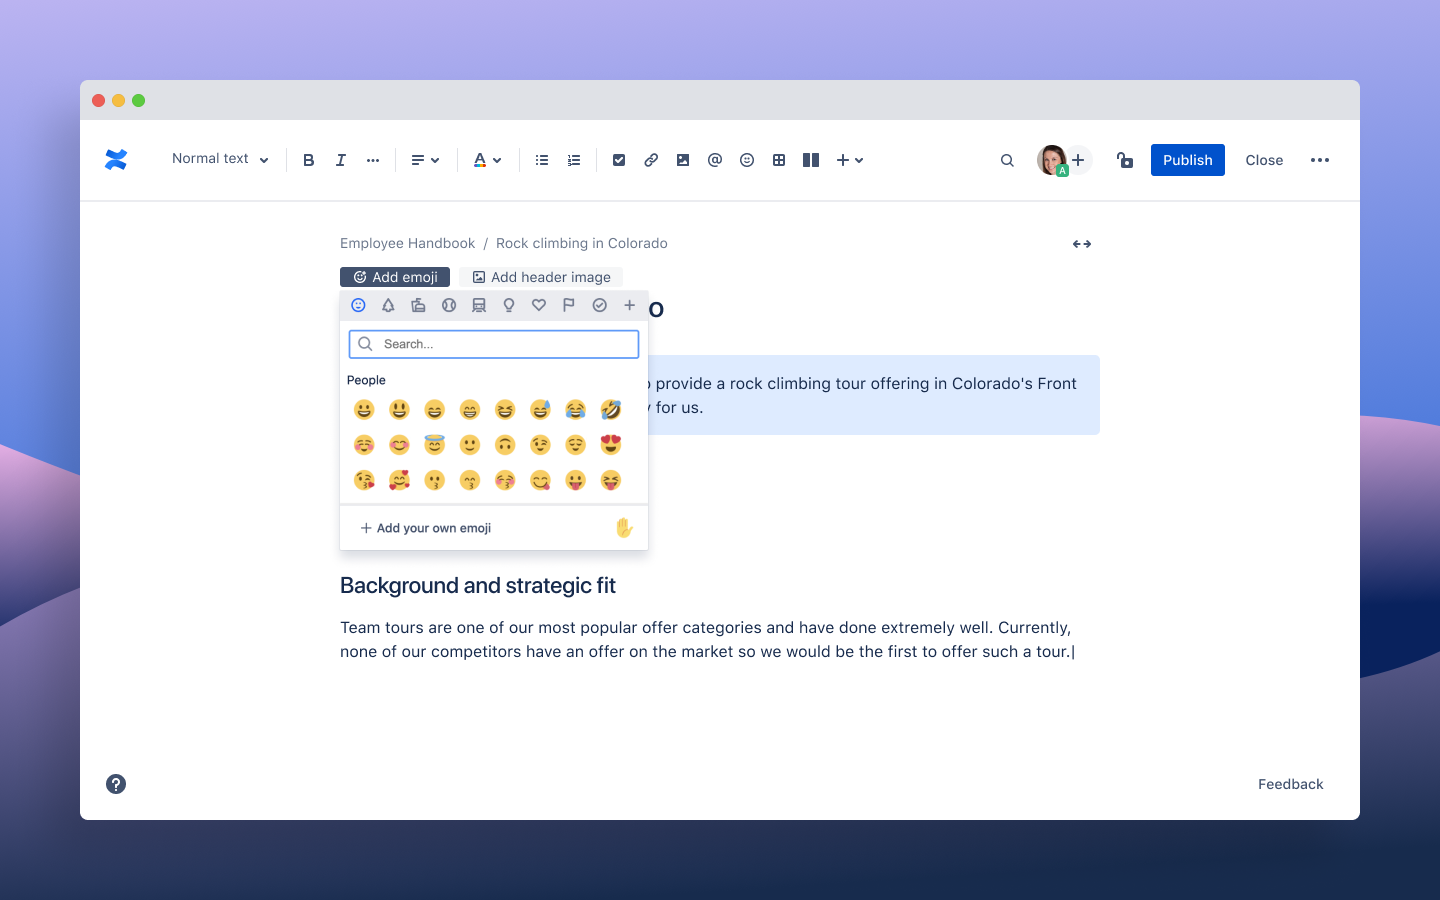Switch to the Nature emoji category tab
The height and width of the screenshot is (900, 1440).
point(388,305)
